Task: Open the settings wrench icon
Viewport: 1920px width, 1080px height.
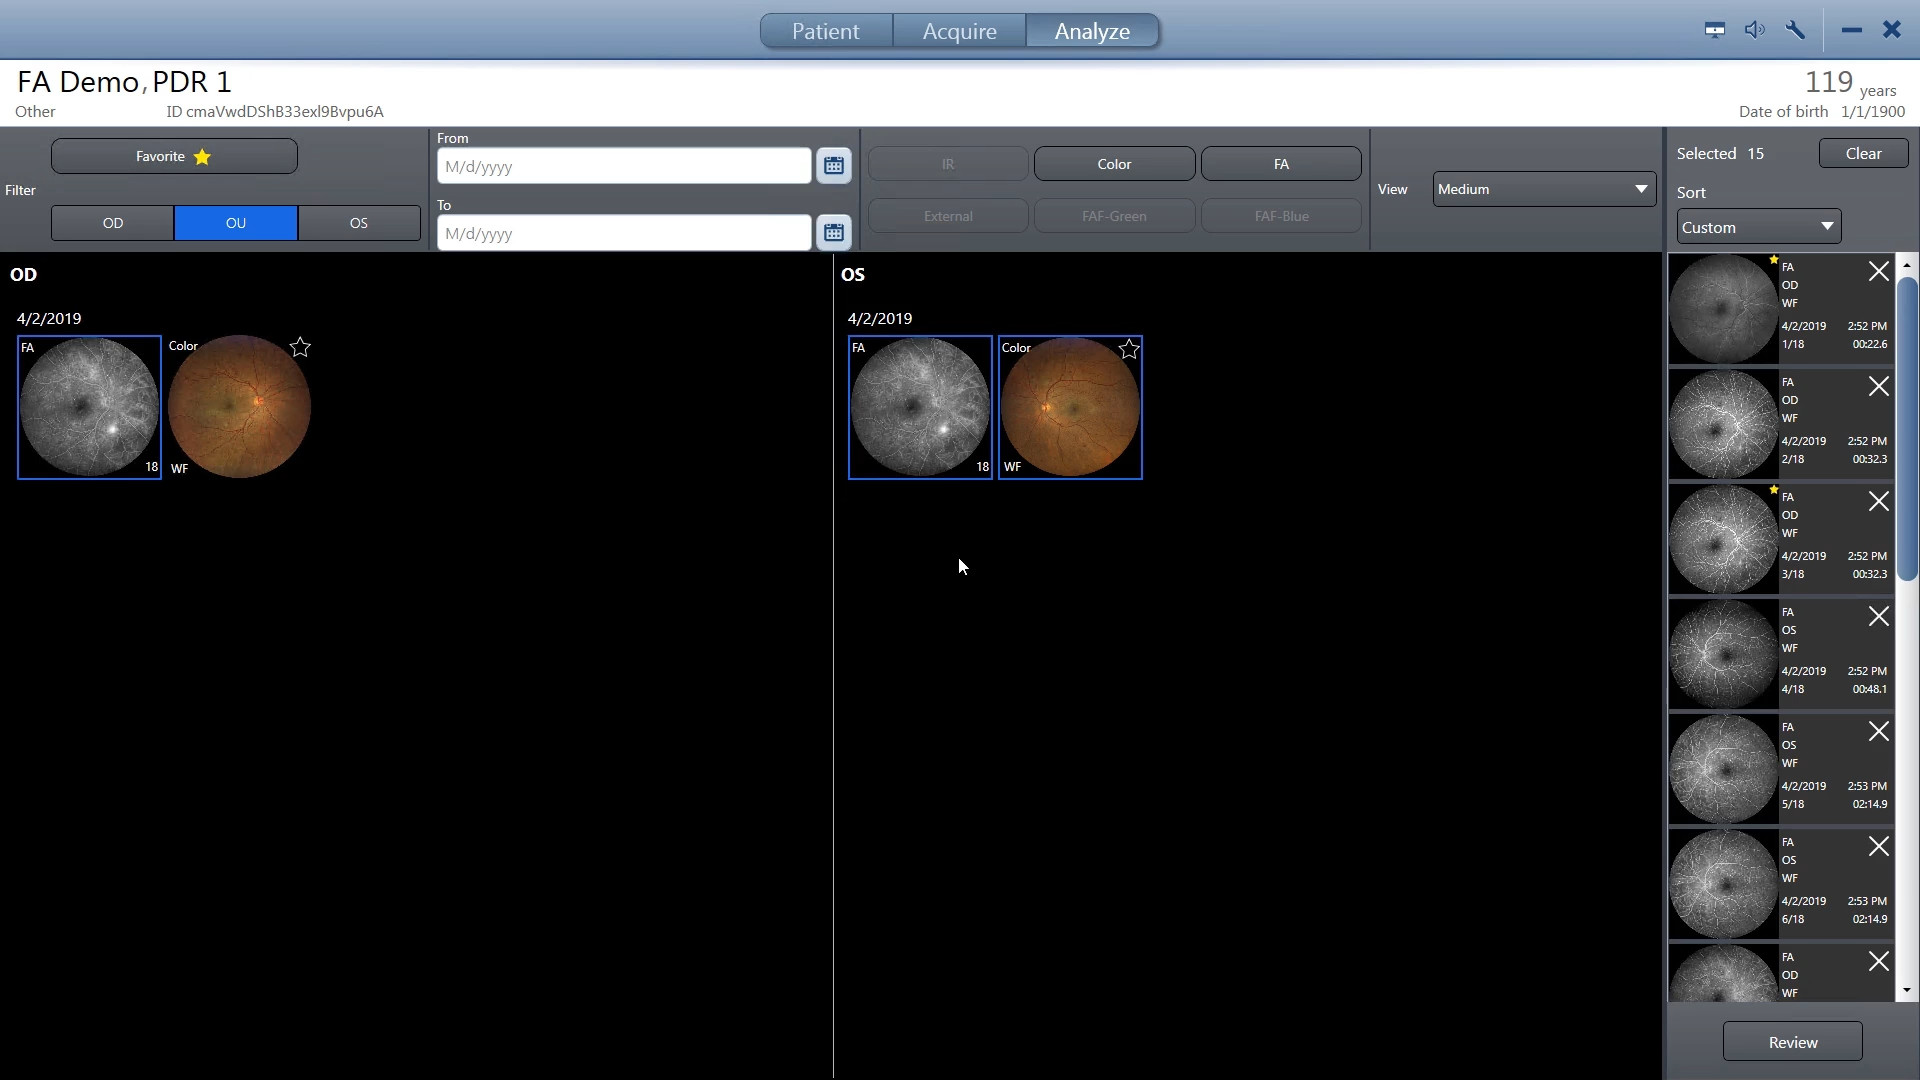Action: [1795, 30]
